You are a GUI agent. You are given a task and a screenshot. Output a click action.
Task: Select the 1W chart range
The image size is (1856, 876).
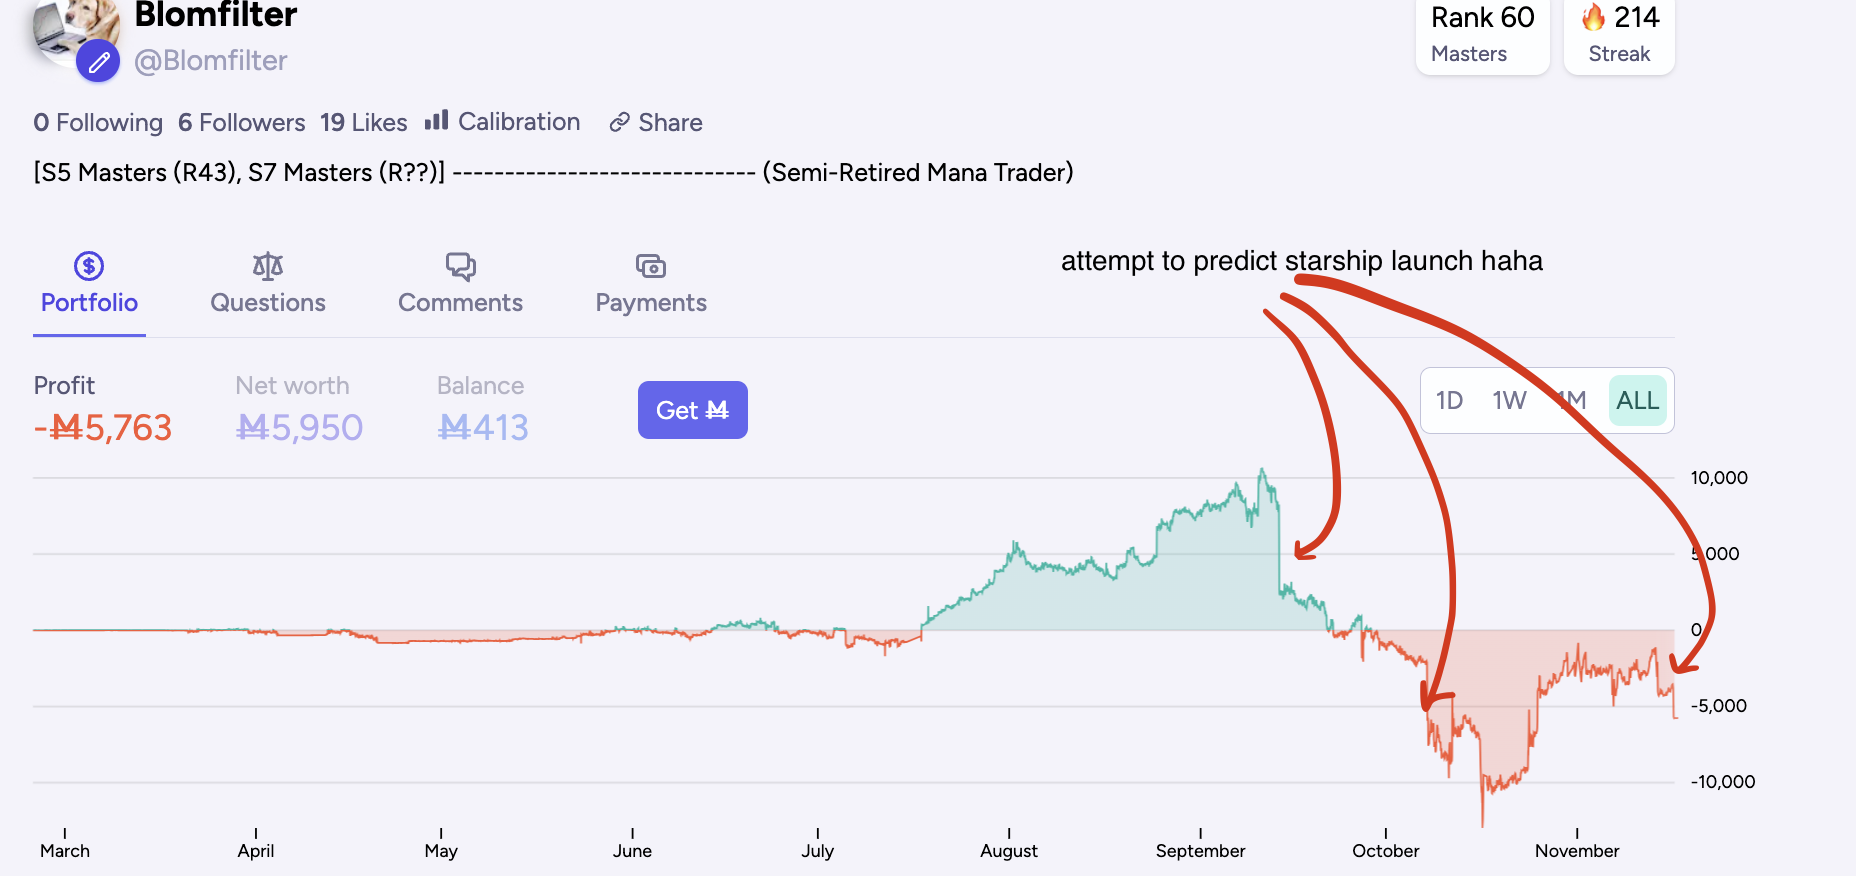point(1509,401)
